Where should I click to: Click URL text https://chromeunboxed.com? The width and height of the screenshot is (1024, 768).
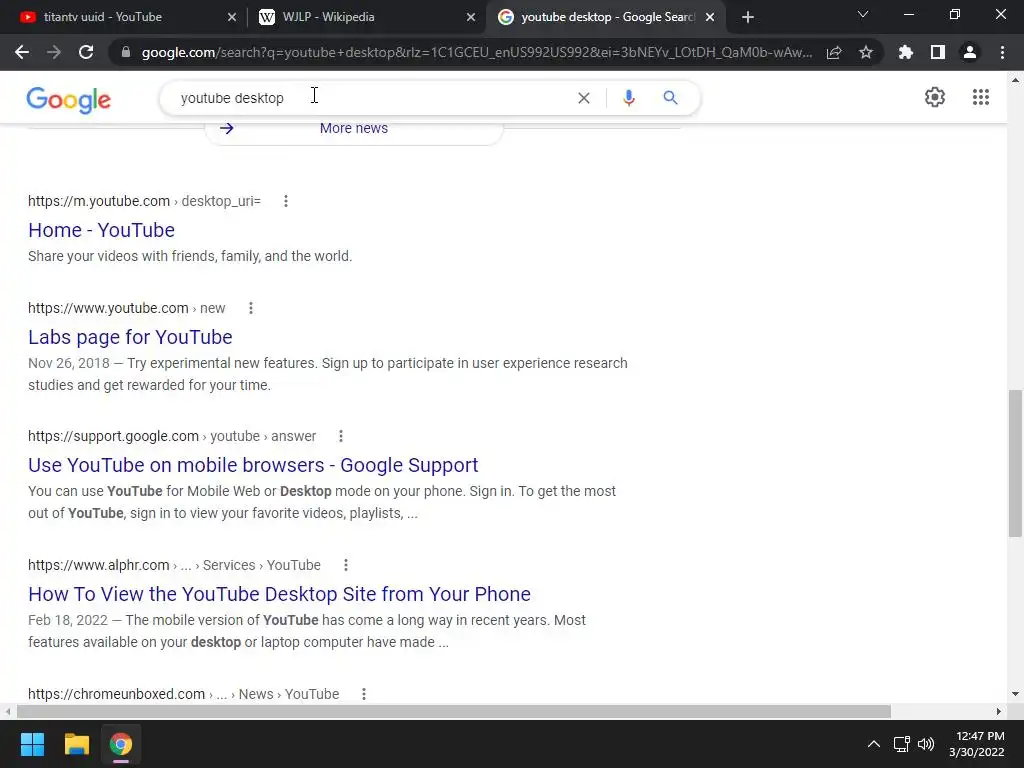pyautogui.click(x=116, y=694)
